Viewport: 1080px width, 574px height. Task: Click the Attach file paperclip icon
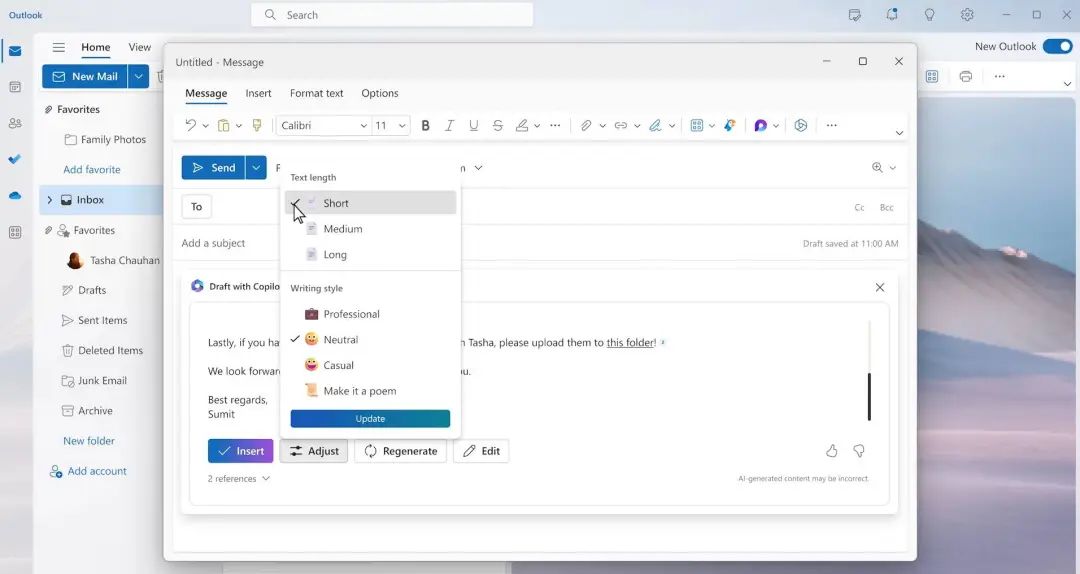tap(586, 126)
